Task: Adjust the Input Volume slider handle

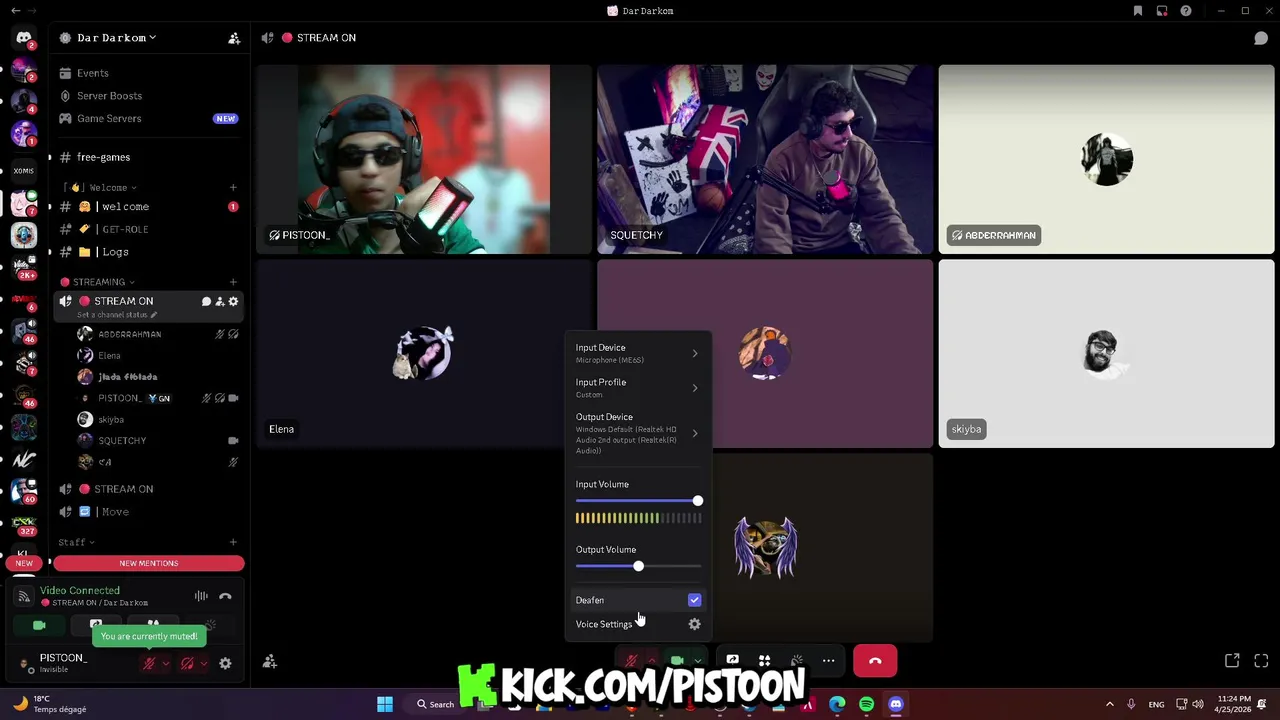Action: [x=697, y=500]
